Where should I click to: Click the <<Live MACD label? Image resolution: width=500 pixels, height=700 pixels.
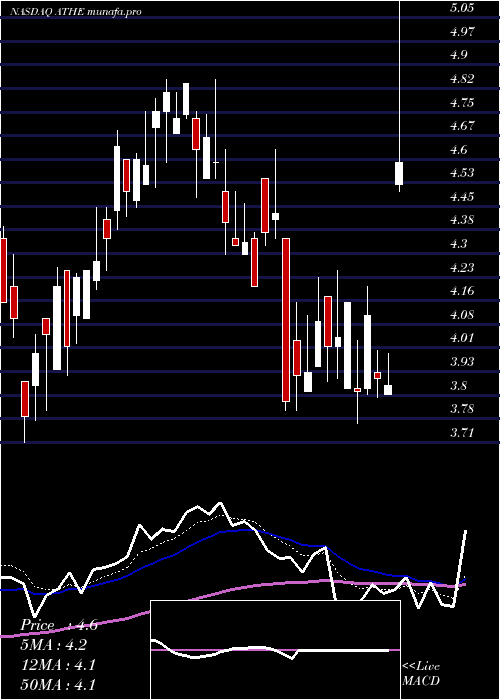click(x=421, y=674)
